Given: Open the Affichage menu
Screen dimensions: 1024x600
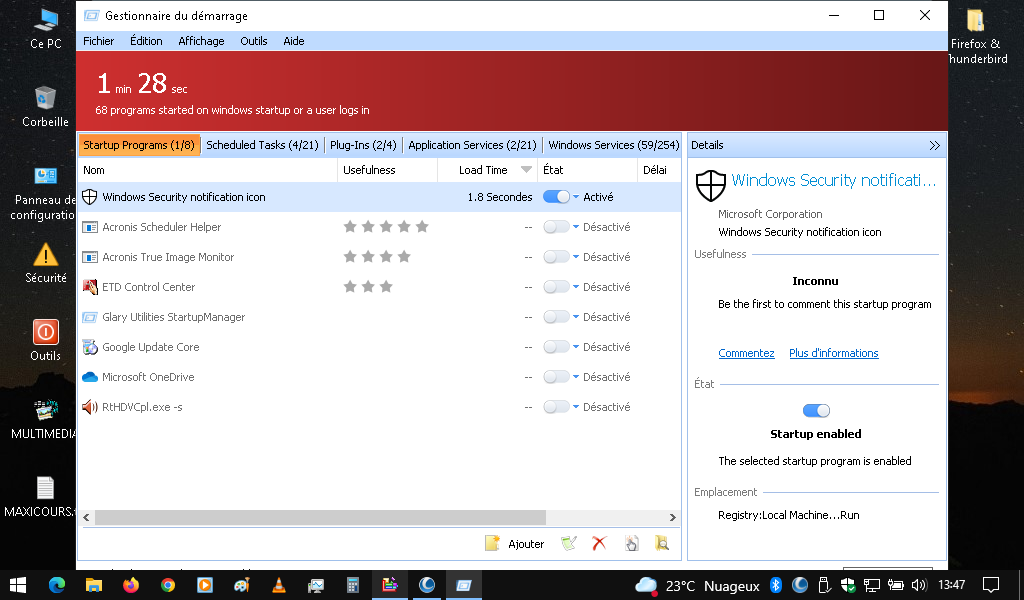Looking at the screenshot, I should point(201,40).
